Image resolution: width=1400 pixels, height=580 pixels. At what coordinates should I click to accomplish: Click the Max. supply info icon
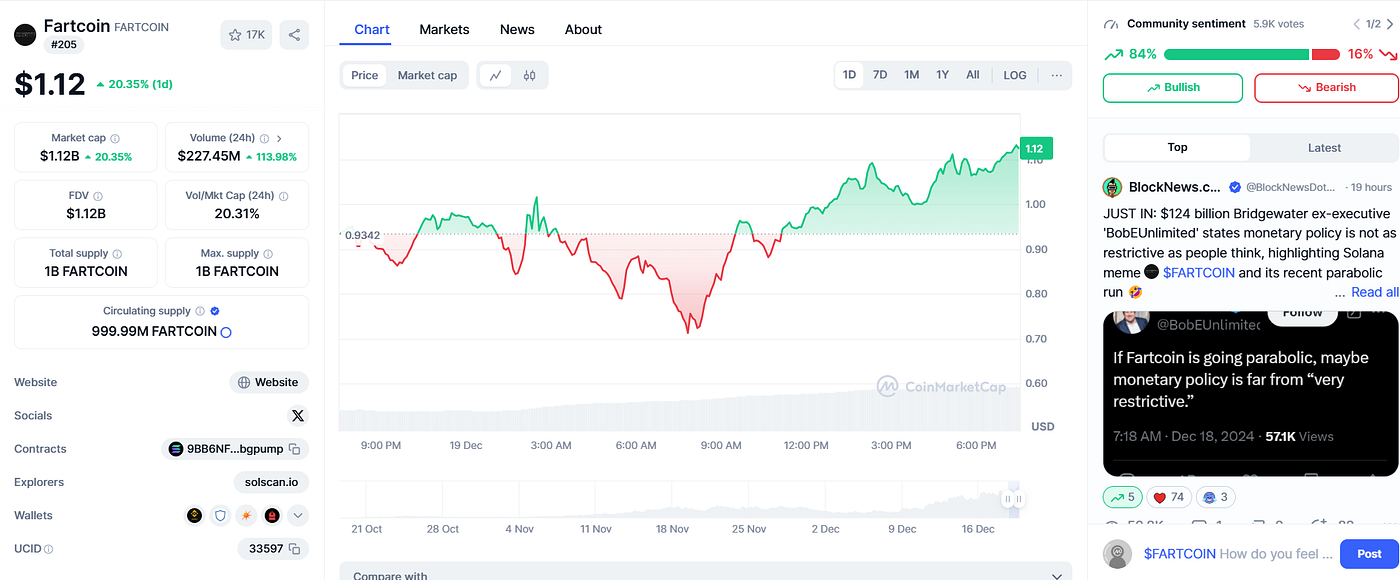pos(269,254)
